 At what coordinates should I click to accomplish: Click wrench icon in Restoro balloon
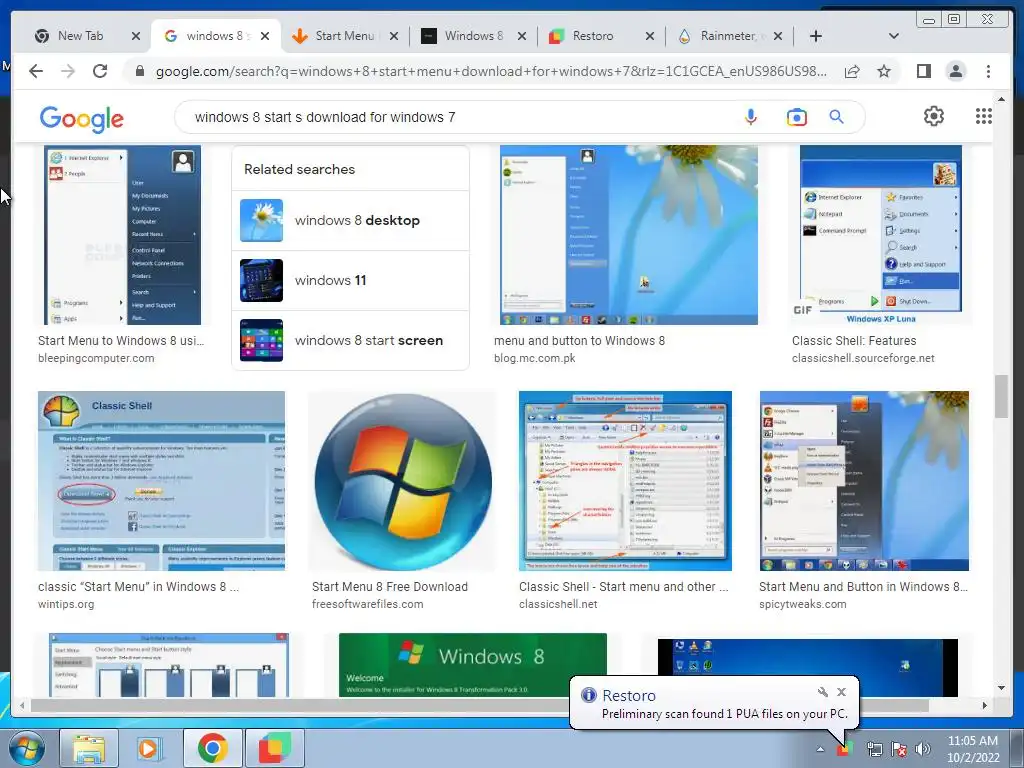click(x=823, y=692)
